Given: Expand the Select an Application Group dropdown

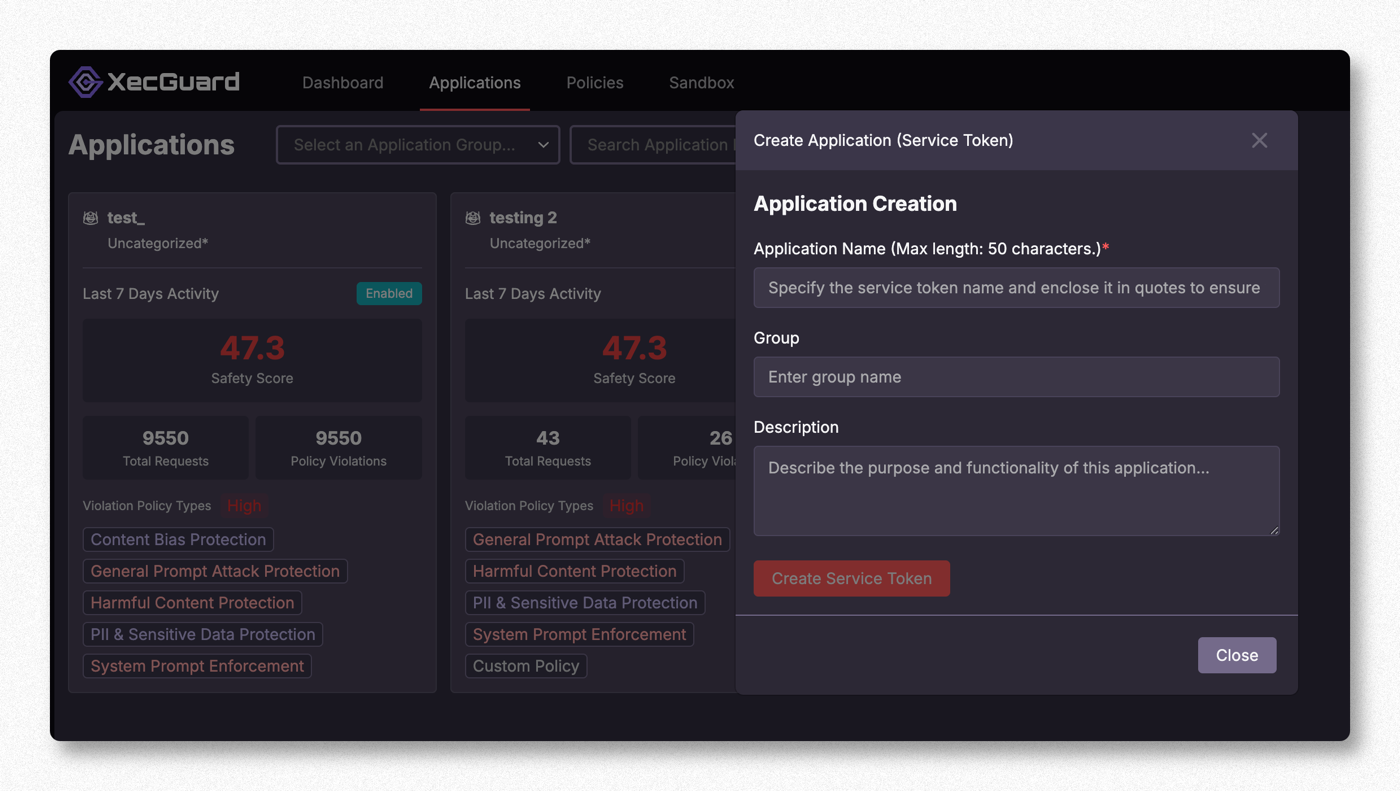Looking at the screenshot, I should click(418, 145).
